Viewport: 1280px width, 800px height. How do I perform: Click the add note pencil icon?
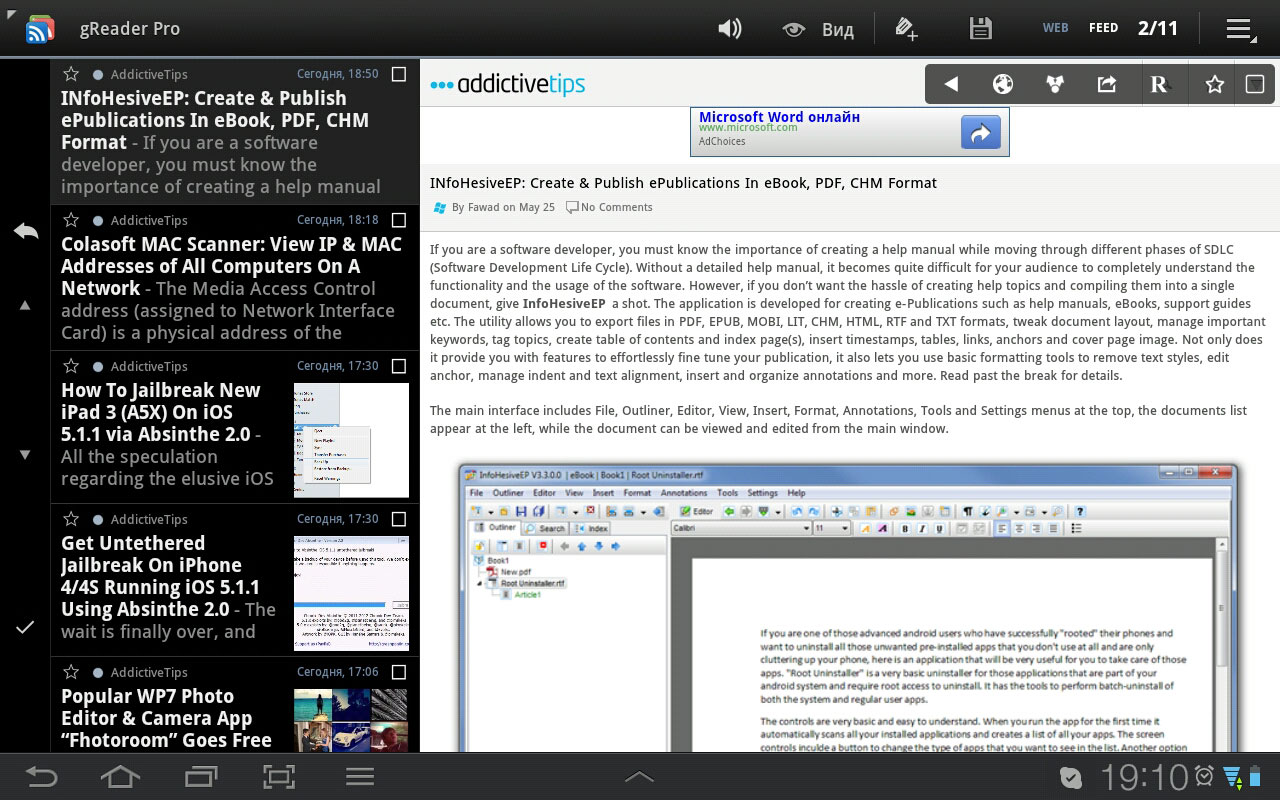[x=906, y=29]
